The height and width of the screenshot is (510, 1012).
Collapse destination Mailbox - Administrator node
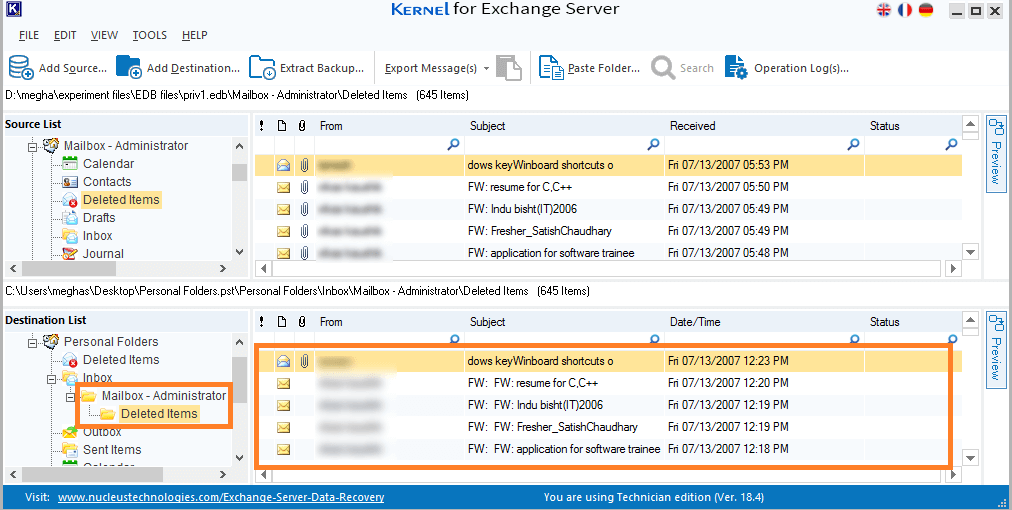click(x=70, y=397)
